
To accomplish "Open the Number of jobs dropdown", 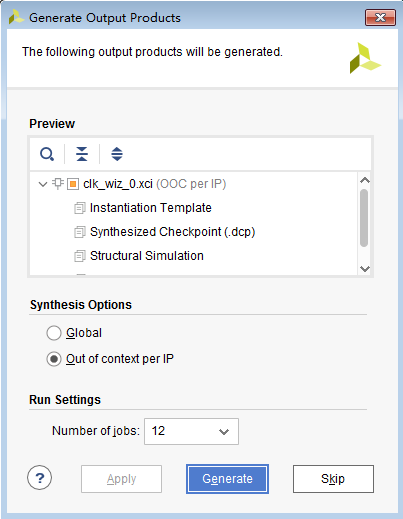I will (x=191, y=431).
